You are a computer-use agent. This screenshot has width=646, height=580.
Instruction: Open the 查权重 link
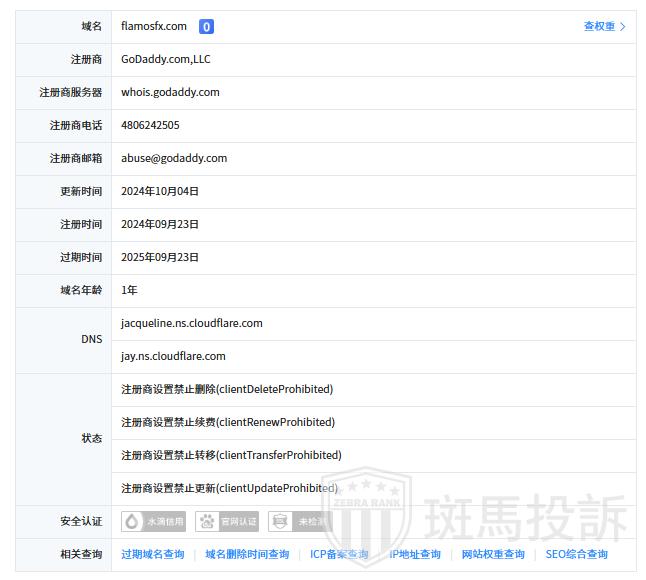coord(604,27)
